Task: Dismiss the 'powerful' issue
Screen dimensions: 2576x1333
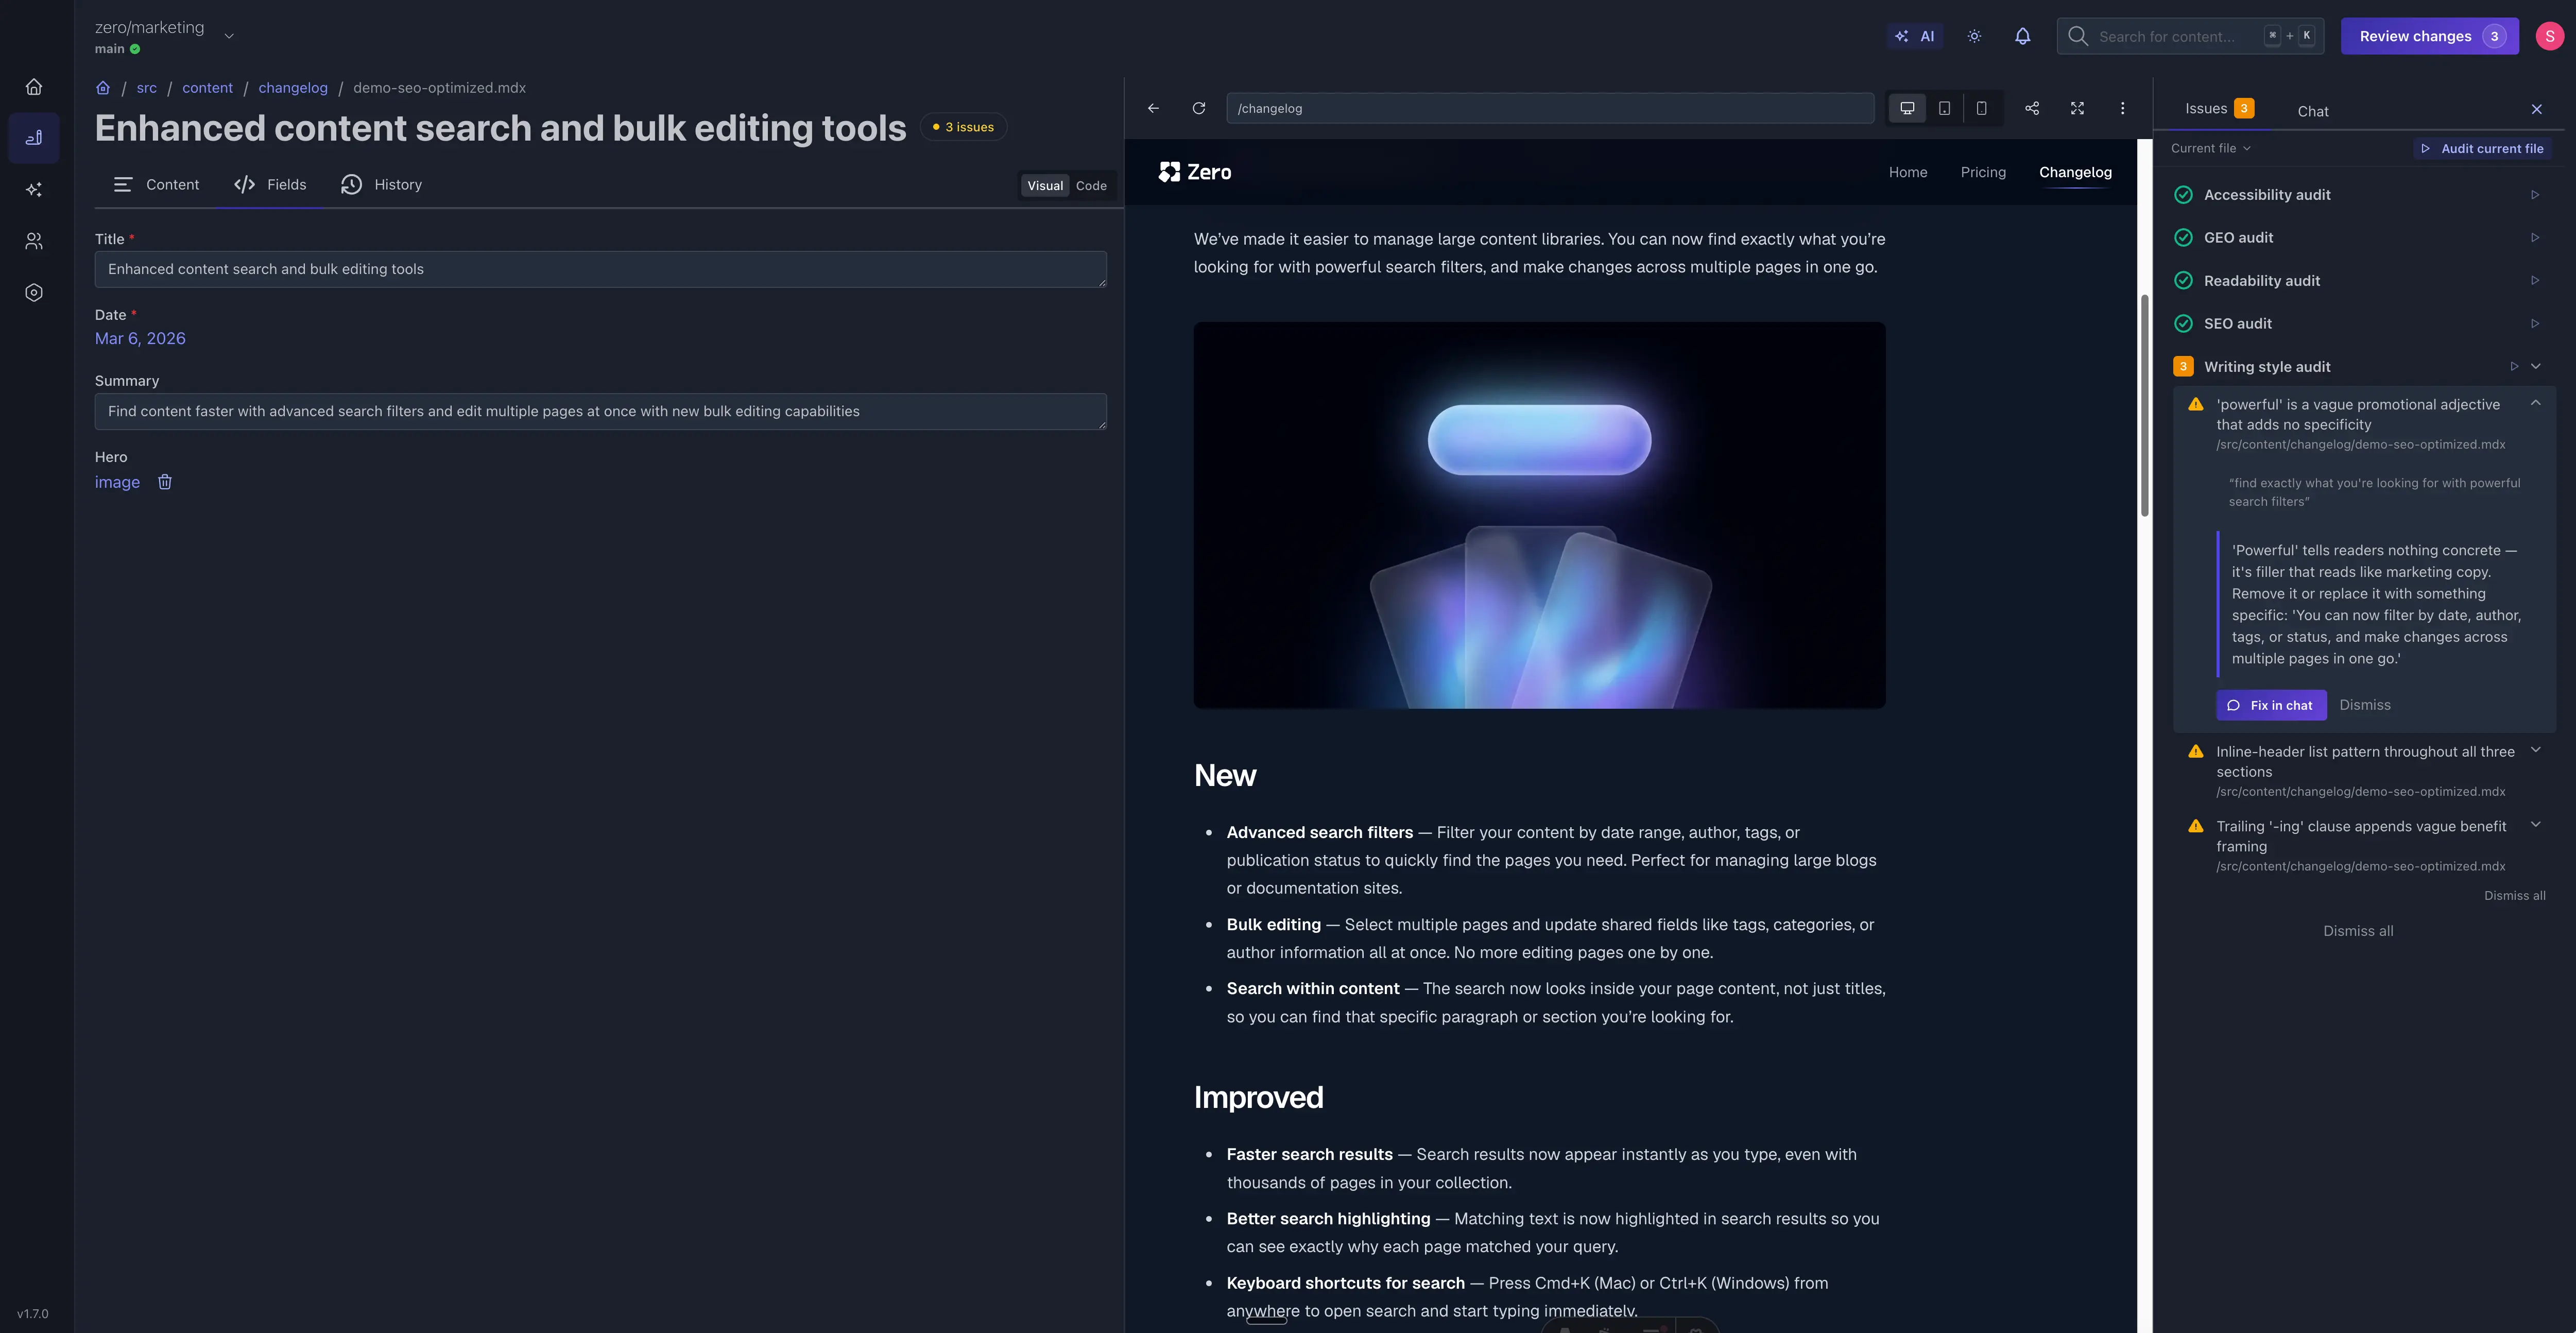Action: (x=2365, y=705)
